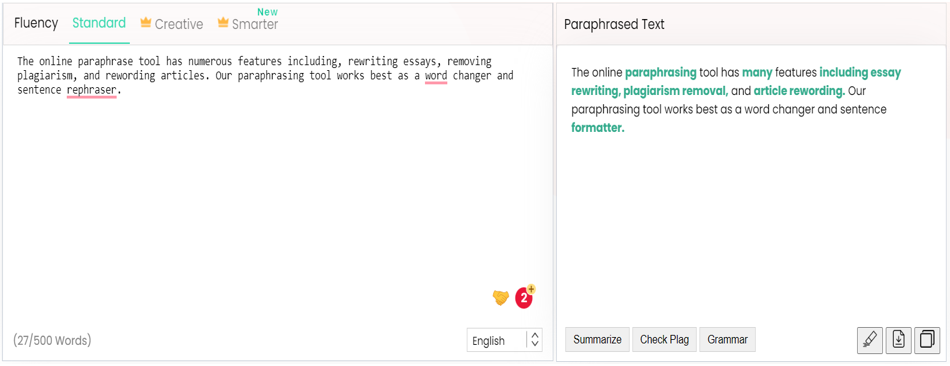This screenshot has height=366, width=950.
Task: Switch to the Fluency mode tab
Action: click(x=36, y=24)
